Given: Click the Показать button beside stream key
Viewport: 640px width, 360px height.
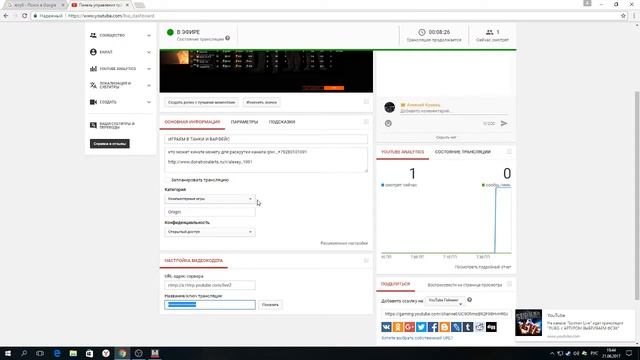Looking at the screenshot, I should tap(270, 305).
